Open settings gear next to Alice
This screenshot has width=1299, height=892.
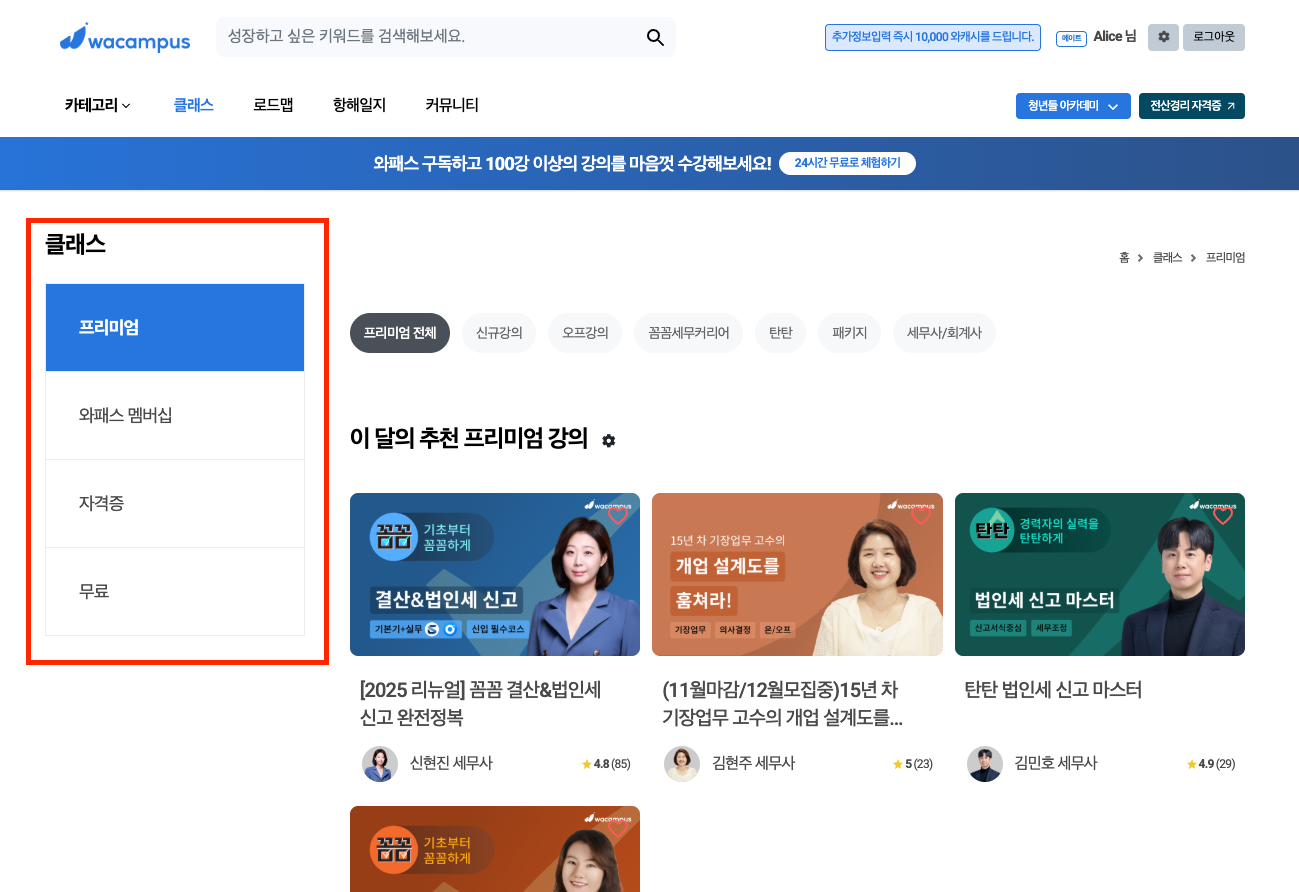(x=1163, y=37)
